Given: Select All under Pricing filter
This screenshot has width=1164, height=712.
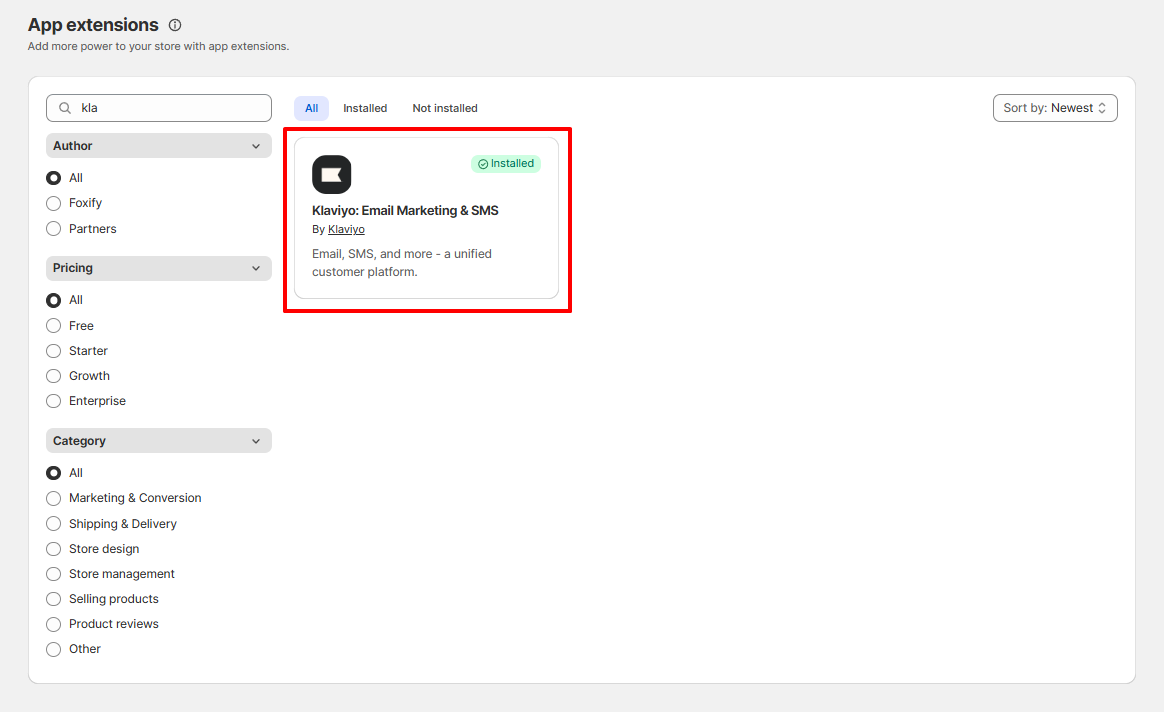Looking at the screenshot, I should coord(53,301).
